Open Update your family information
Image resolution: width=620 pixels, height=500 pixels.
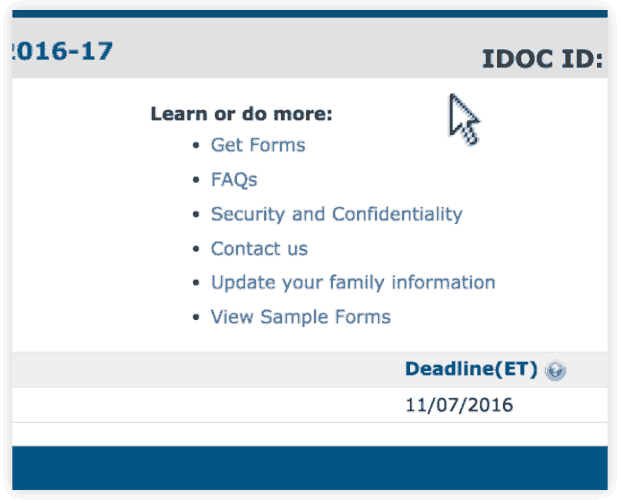tap(353, 283)
